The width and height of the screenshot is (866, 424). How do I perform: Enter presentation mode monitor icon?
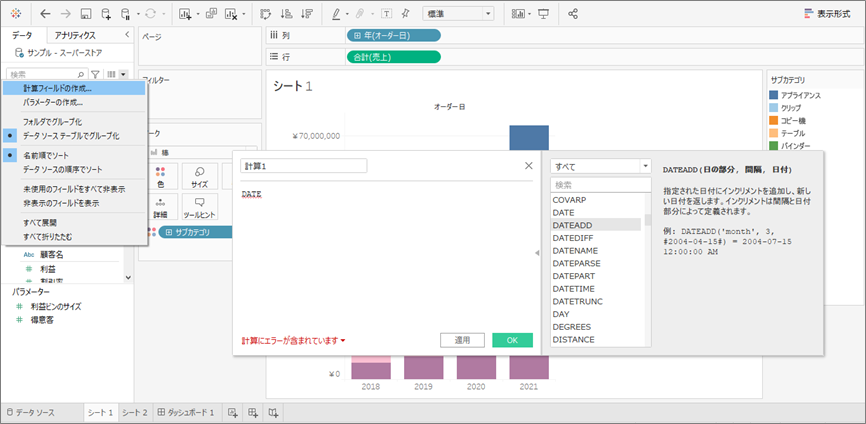point(543,14)
